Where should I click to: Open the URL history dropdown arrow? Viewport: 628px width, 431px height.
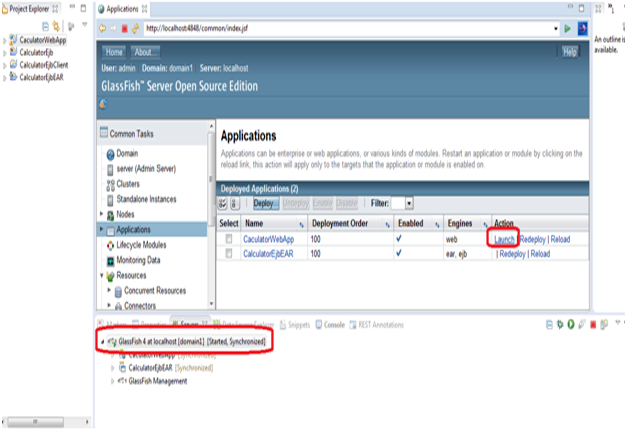556,28
